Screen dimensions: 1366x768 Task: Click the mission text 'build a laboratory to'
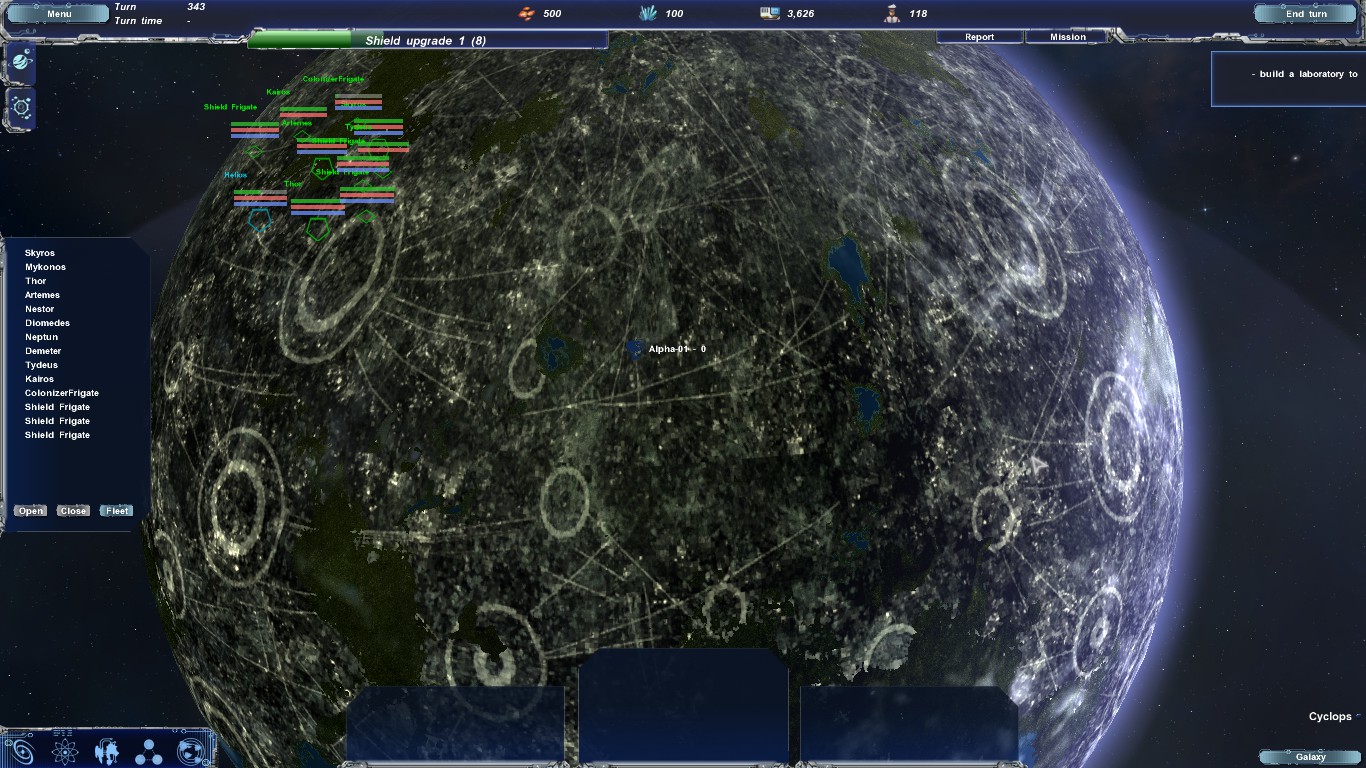pyautogui.click(x=1304, y=74)
